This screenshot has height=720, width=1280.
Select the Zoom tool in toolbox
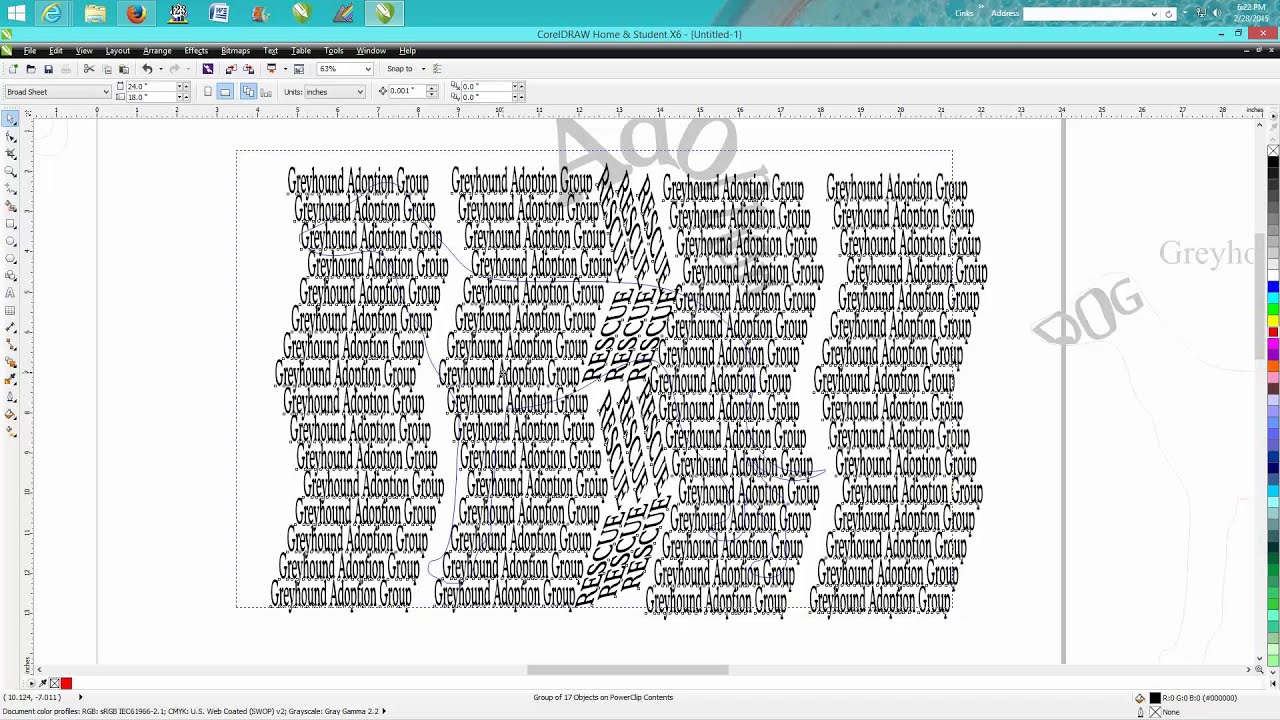pyautogui.click(x=11, y=171)
